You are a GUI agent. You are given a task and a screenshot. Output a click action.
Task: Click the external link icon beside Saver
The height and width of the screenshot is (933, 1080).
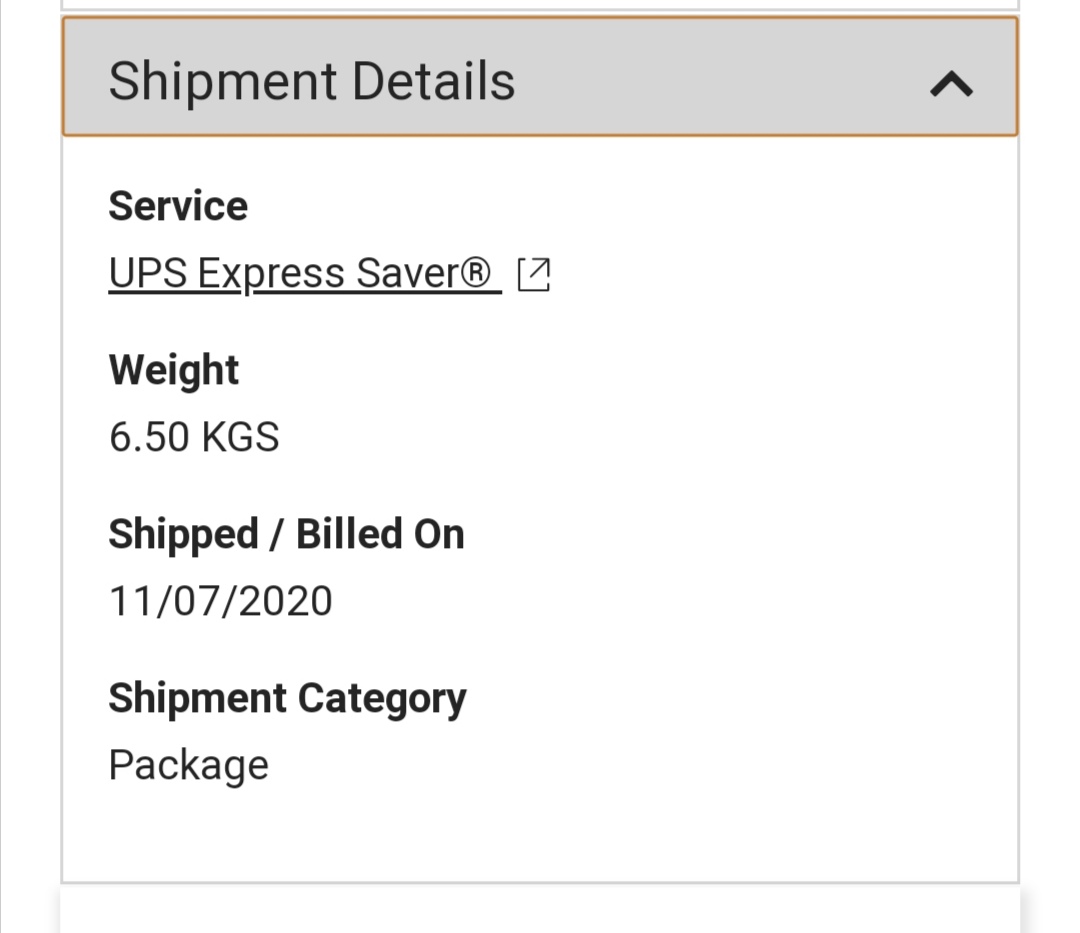[x=534, y=275]
